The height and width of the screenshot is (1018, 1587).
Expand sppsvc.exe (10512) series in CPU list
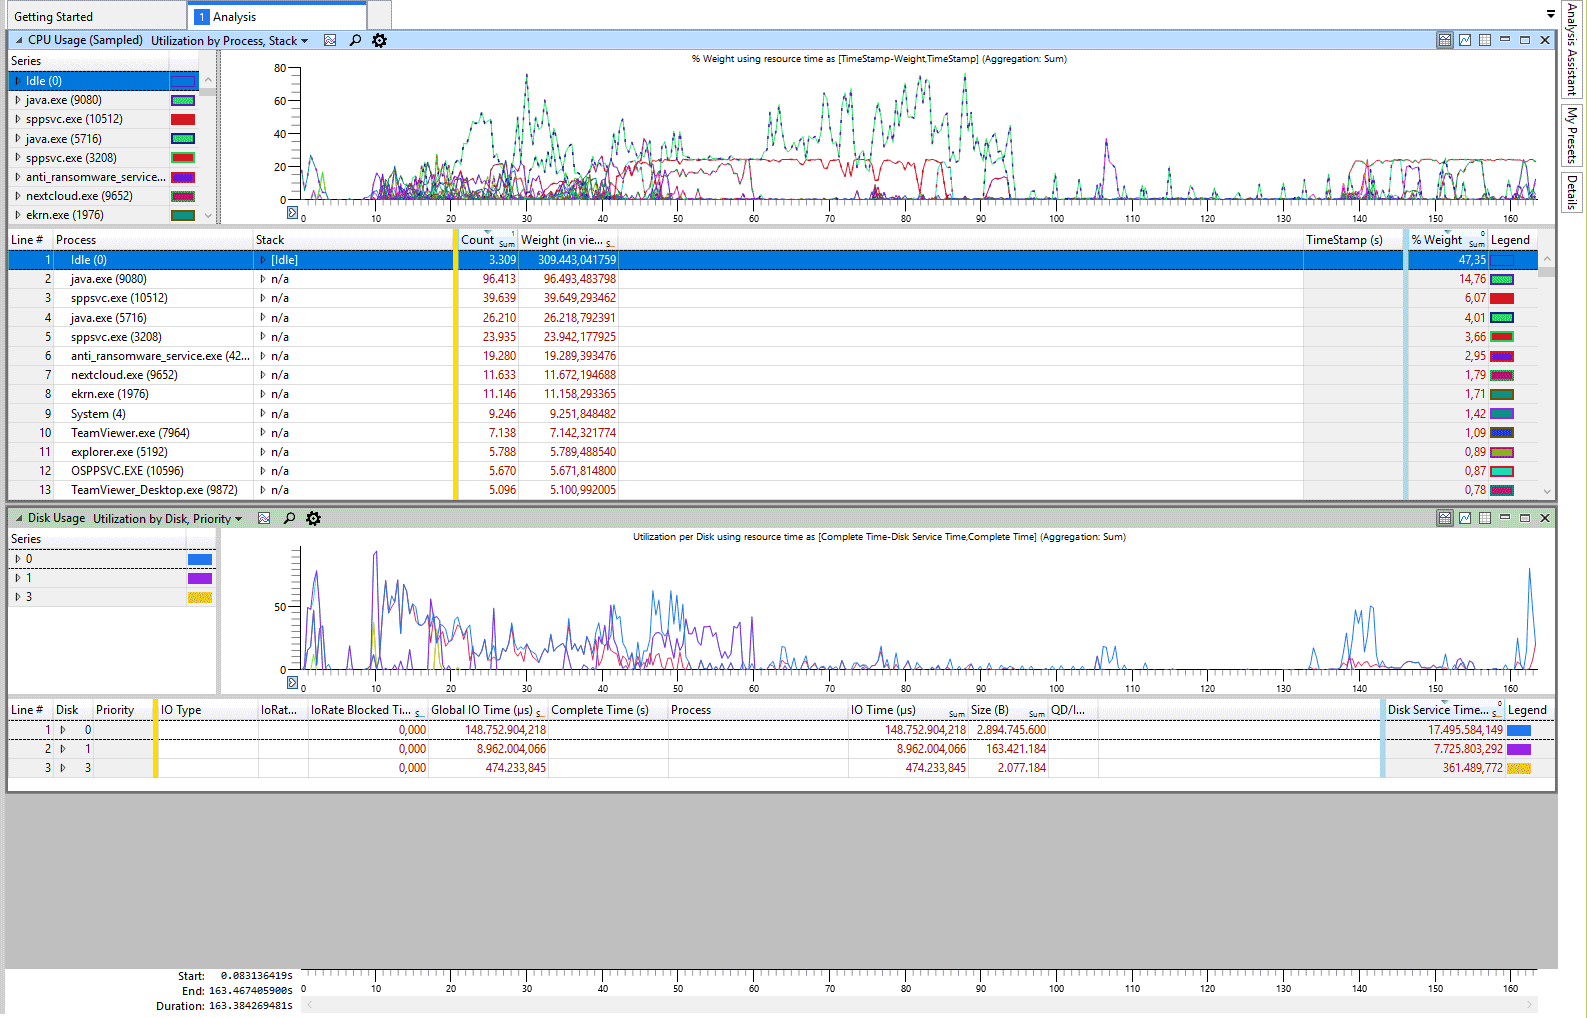18,119
